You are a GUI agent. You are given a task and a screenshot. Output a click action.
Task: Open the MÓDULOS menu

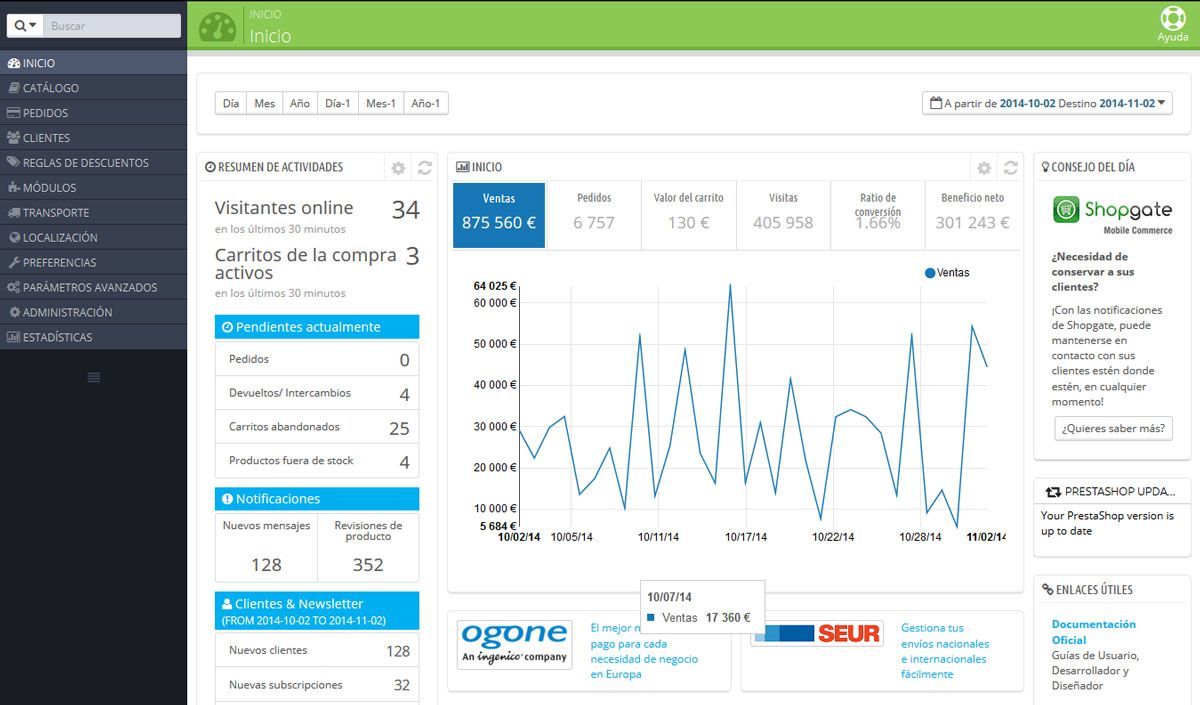[x=93, y=188]
